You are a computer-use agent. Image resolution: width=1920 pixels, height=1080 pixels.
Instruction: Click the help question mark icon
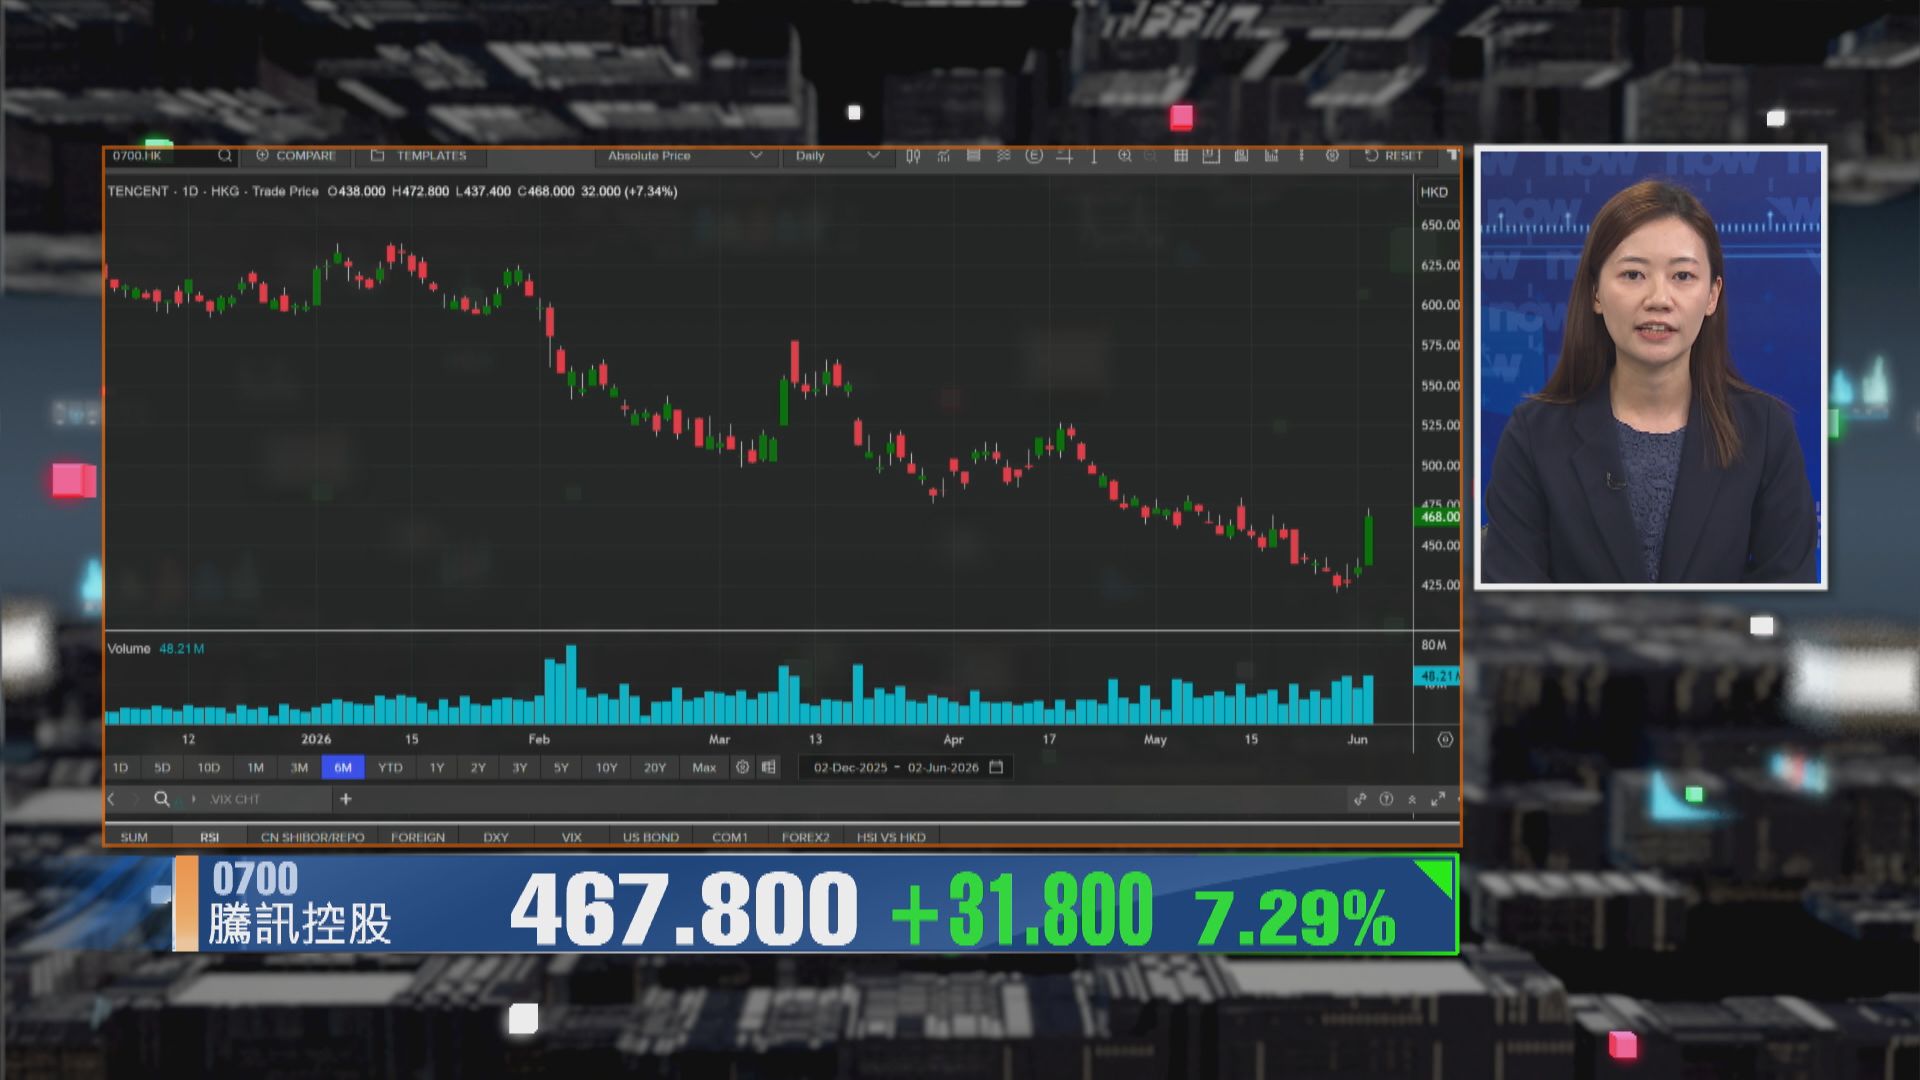(1386, 799)
